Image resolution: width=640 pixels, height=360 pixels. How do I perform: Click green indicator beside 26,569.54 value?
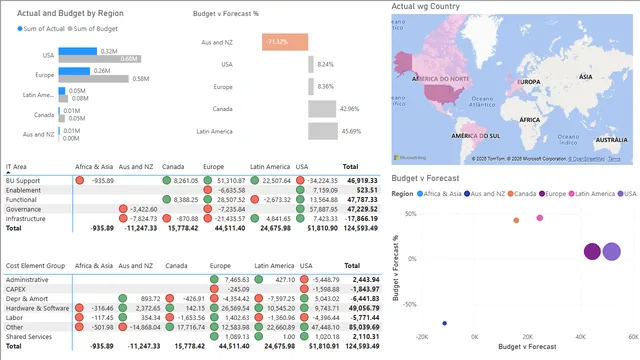click(214, 308)
